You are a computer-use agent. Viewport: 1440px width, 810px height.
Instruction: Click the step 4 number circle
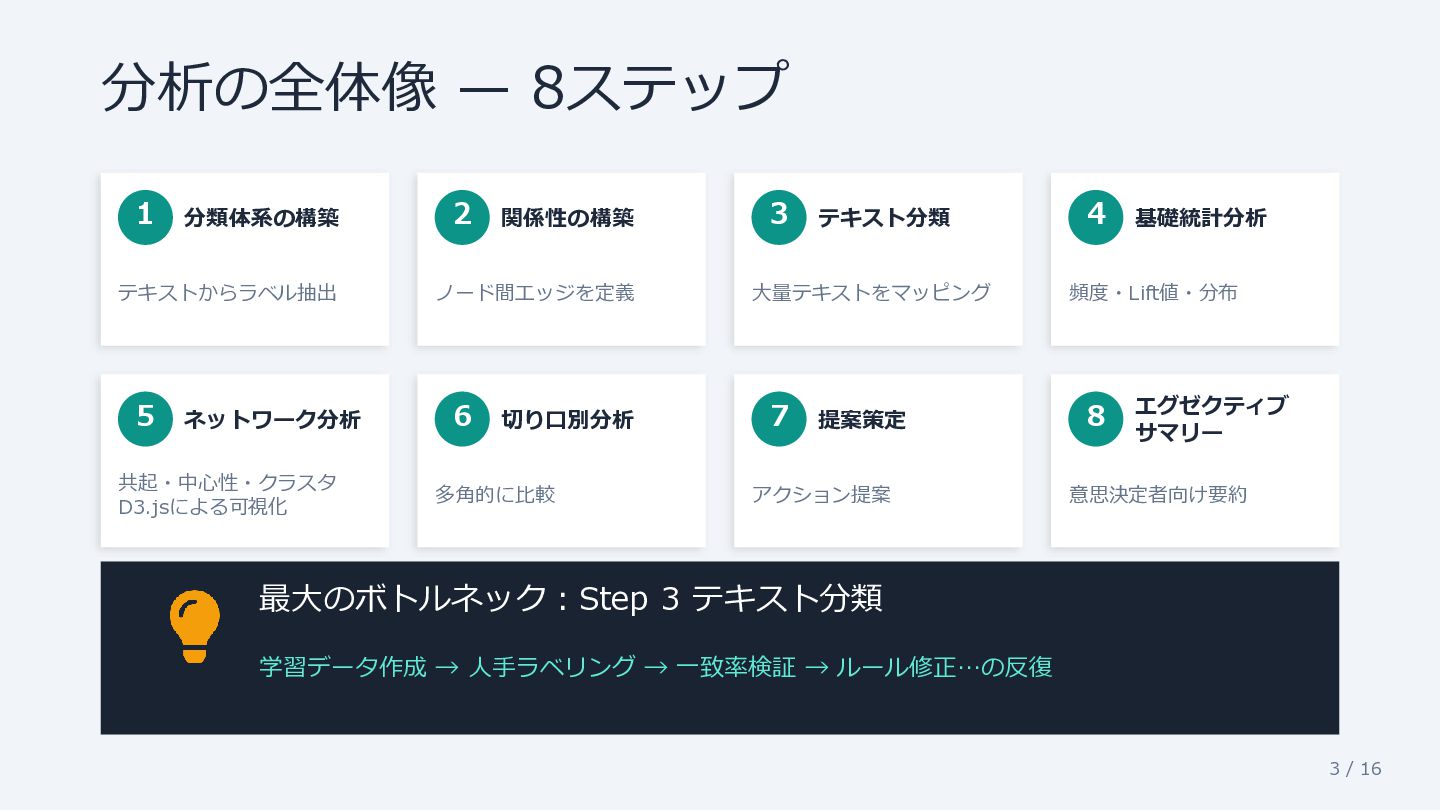coord(1096,217)
